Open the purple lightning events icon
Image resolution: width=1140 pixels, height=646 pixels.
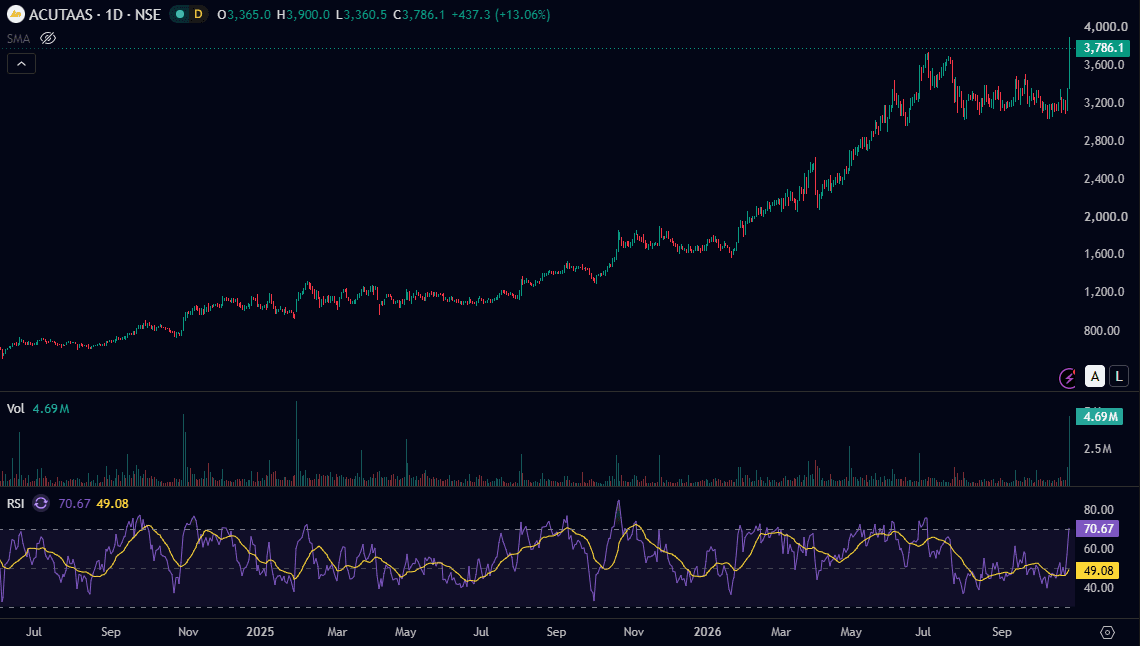pyautogui.click(x=1067, y=377)
